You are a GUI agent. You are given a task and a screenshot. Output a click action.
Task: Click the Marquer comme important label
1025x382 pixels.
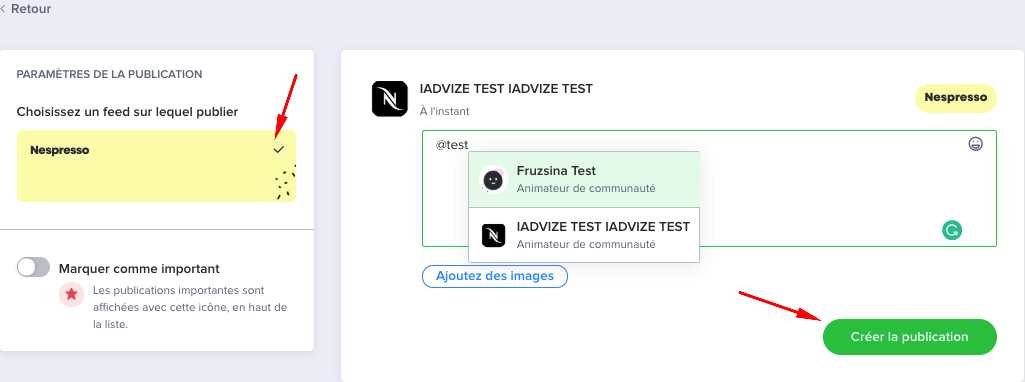(139, 268)
